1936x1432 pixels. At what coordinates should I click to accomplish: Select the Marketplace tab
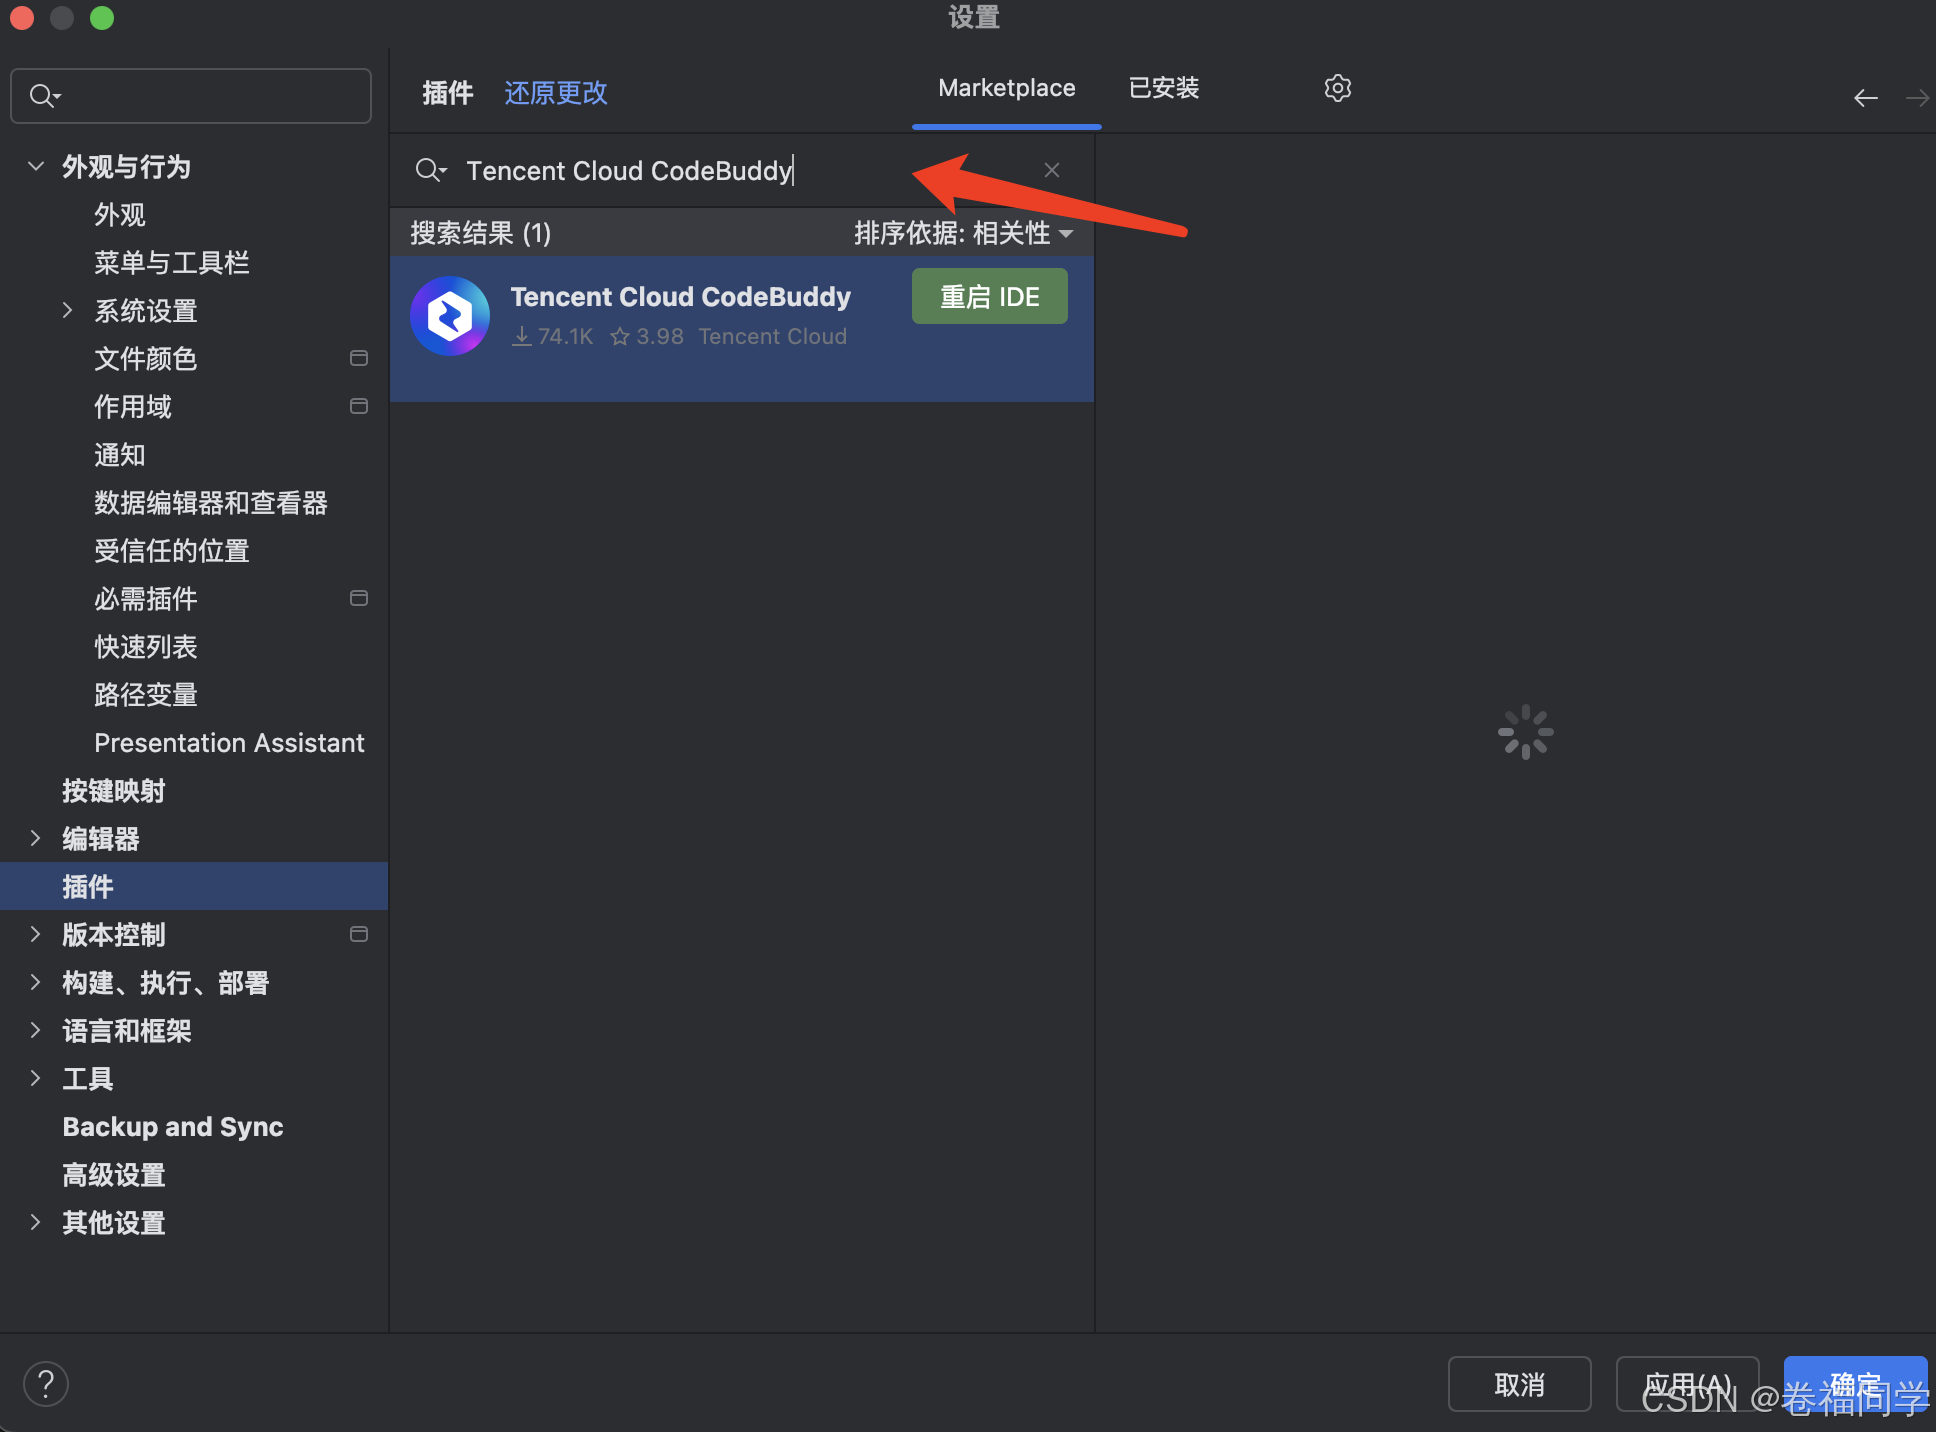point(1006,88)
